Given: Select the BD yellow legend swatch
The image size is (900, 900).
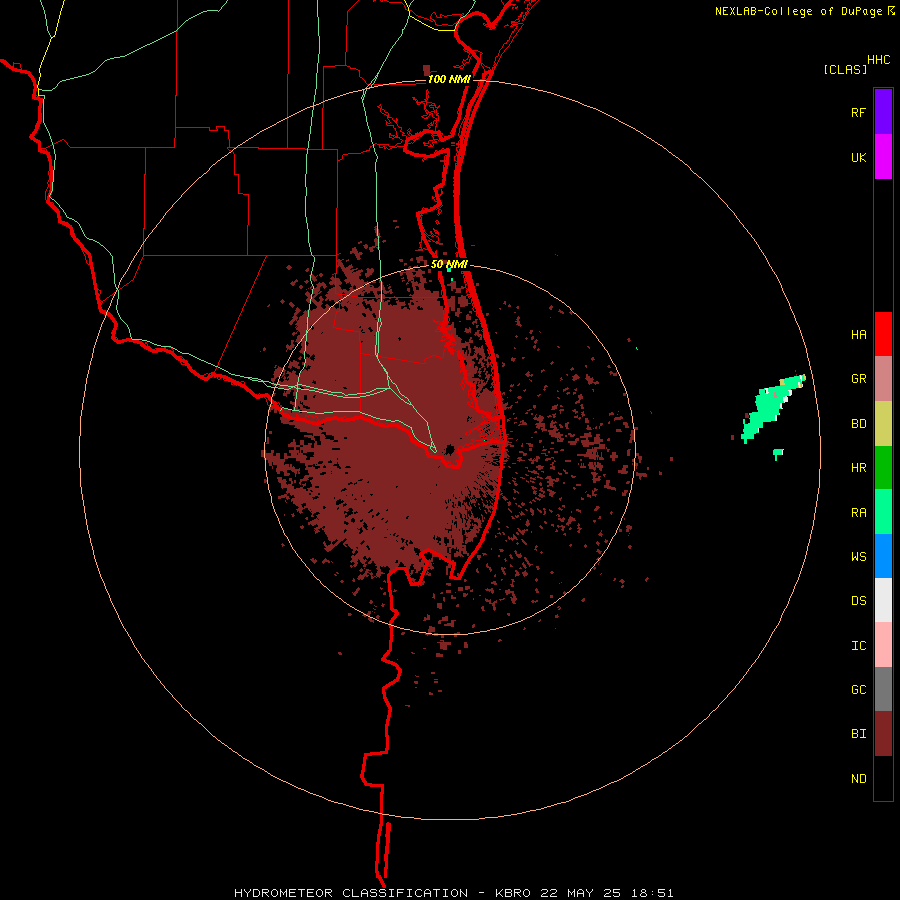Looking at the screenshot, I should tap(883, 423).
